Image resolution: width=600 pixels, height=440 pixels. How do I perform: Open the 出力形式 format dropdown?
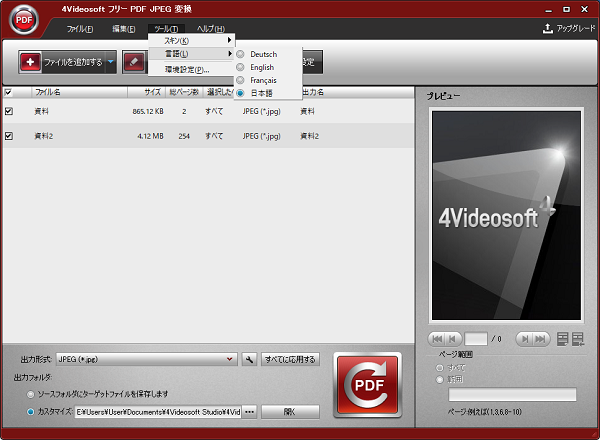coord(230,359)
